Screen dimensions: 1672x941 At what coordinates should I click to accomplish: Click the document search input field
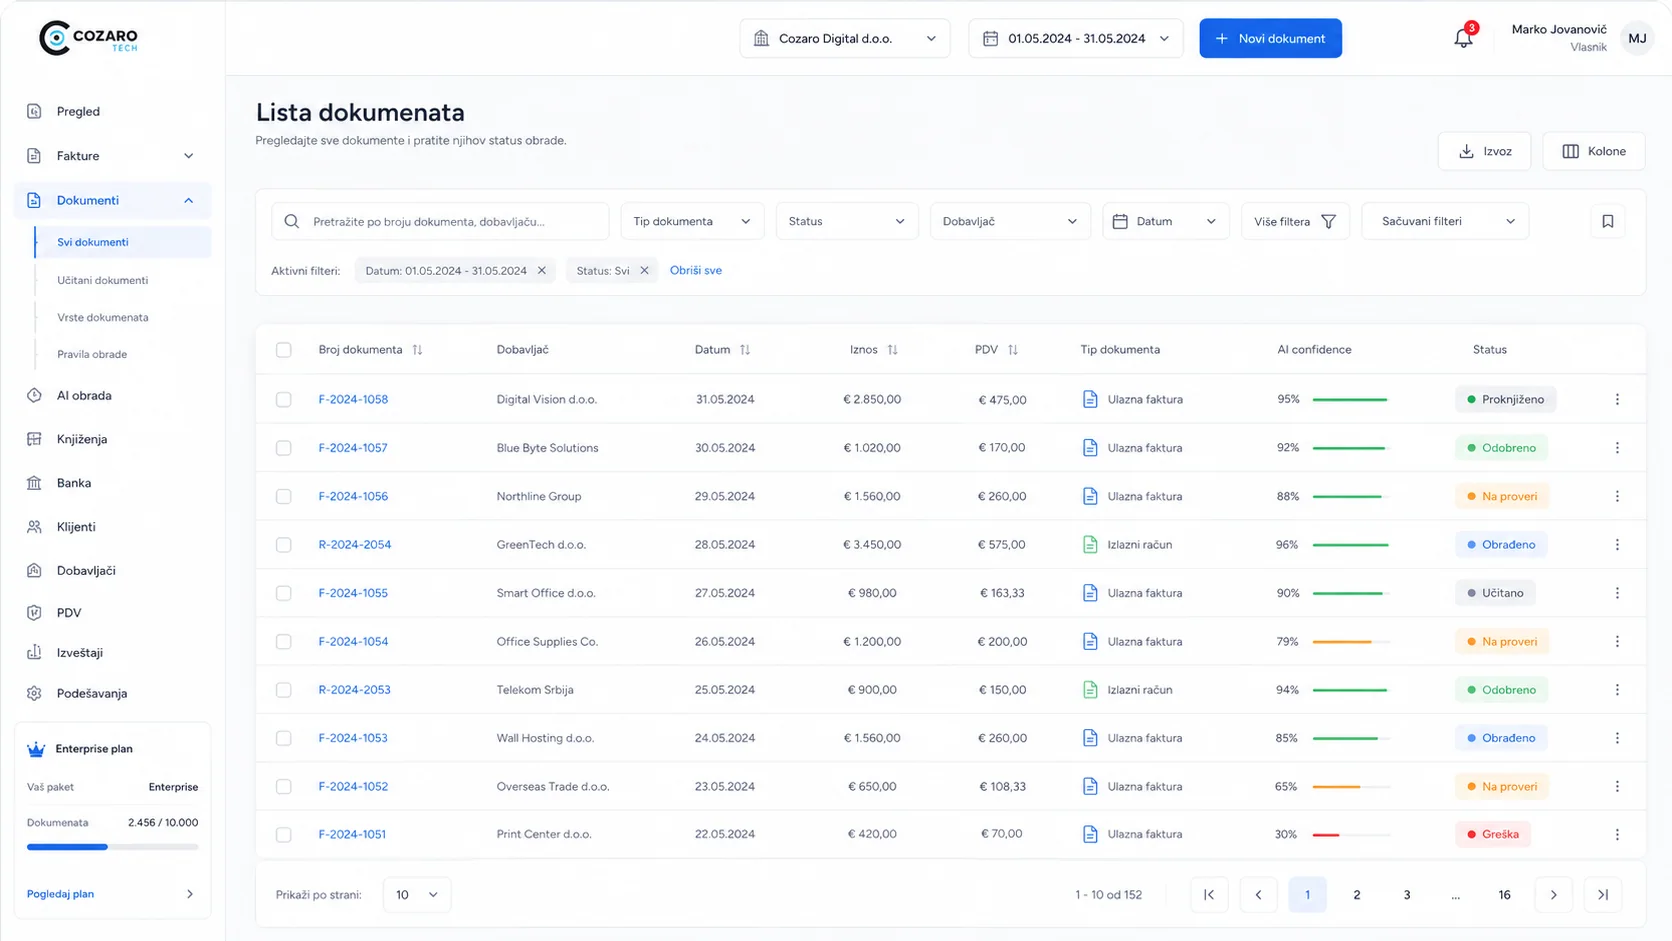tap(440, 221)
